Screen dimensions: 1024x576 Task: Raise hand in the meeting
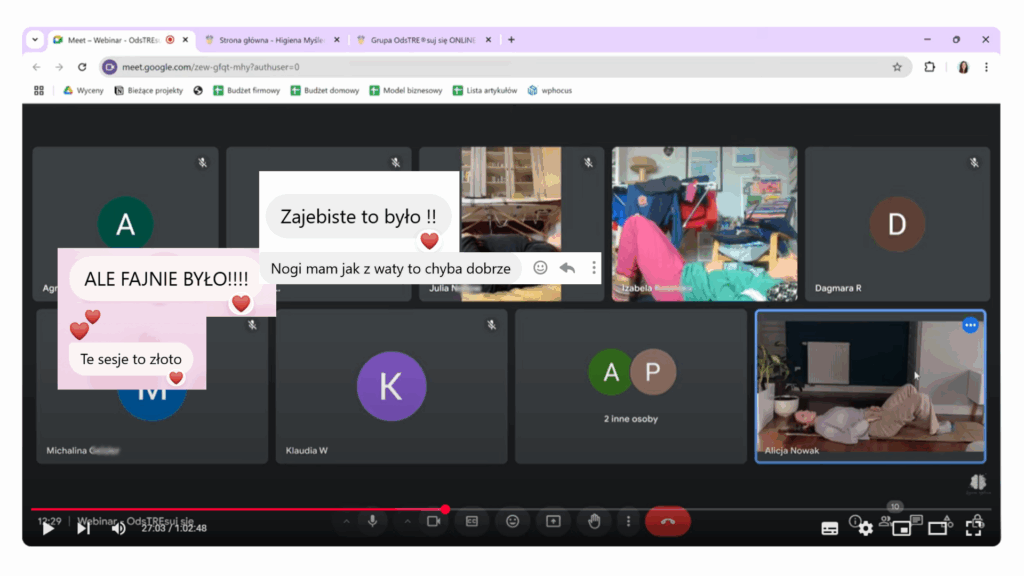pyautogui.click(x=594, y=521)
